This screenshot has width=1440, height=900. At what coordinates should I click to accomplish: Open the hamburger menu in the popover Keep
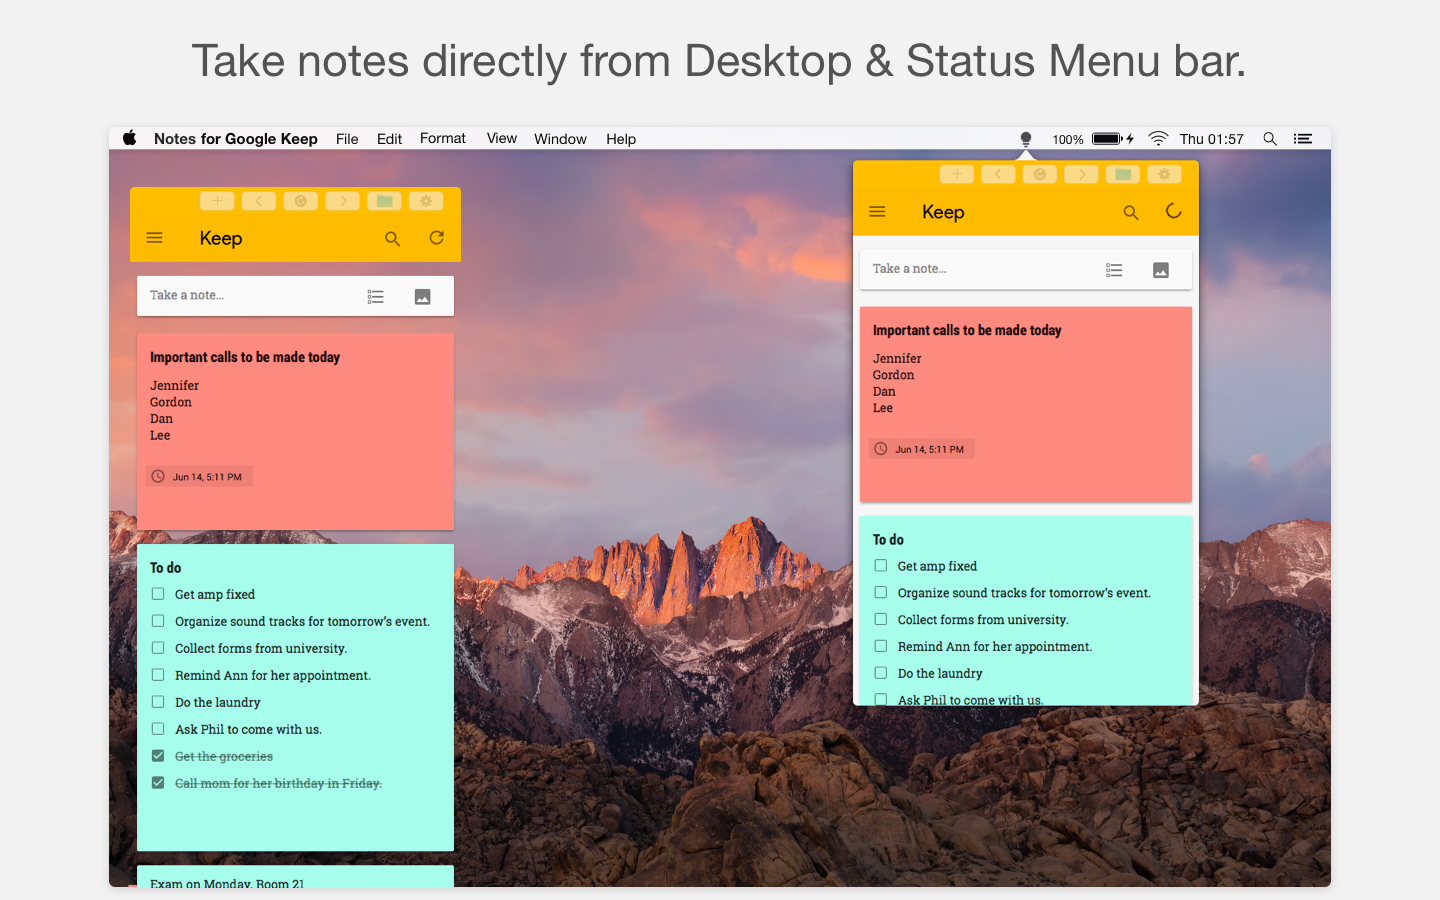[x=877, y=212]
